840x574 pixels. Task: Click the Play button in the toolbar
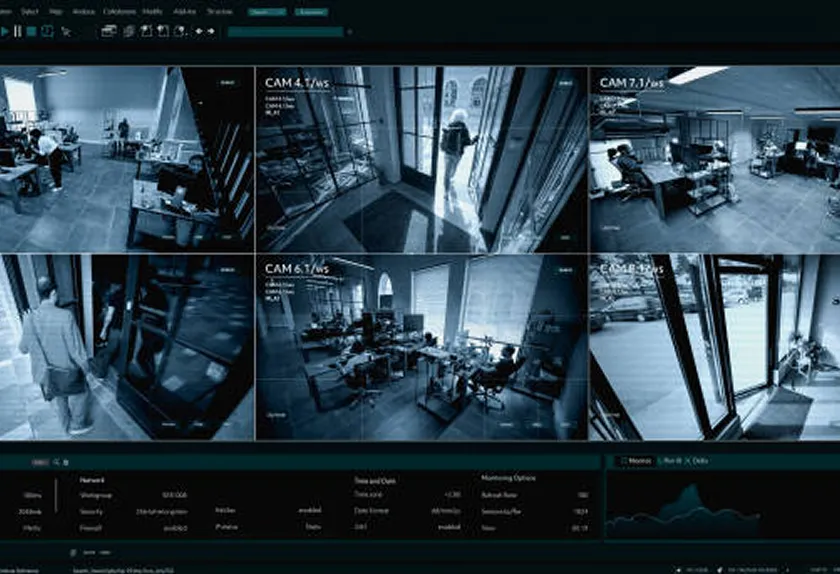[4, 32]
